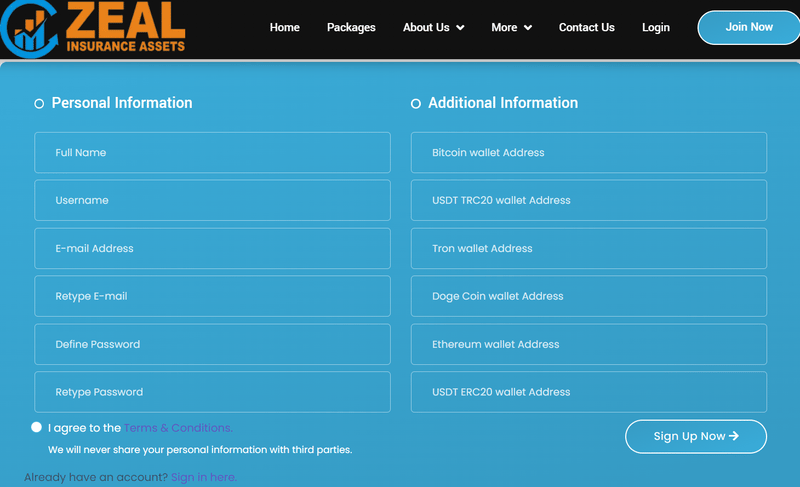The width and height of the screenshot is (800, 487).
Task: Focus the Full Name field
Action: (212, 152)
